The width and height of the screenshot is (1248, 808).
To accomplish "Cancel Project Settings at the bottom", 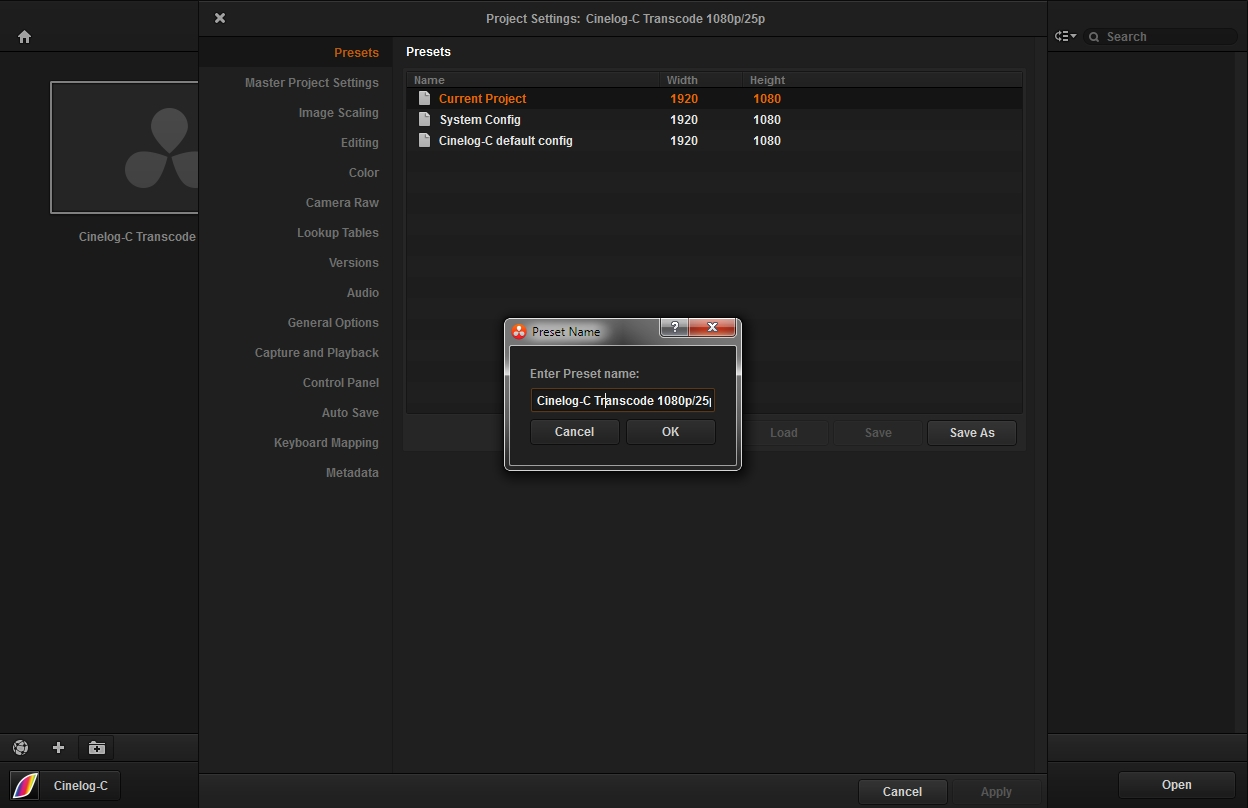I will 902,791.
